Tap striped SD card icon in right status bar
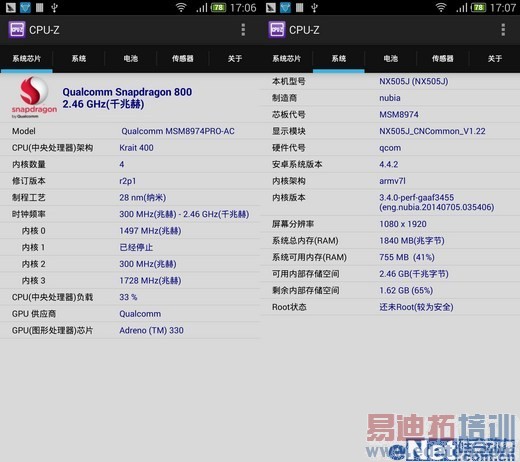 coord(300,7)
